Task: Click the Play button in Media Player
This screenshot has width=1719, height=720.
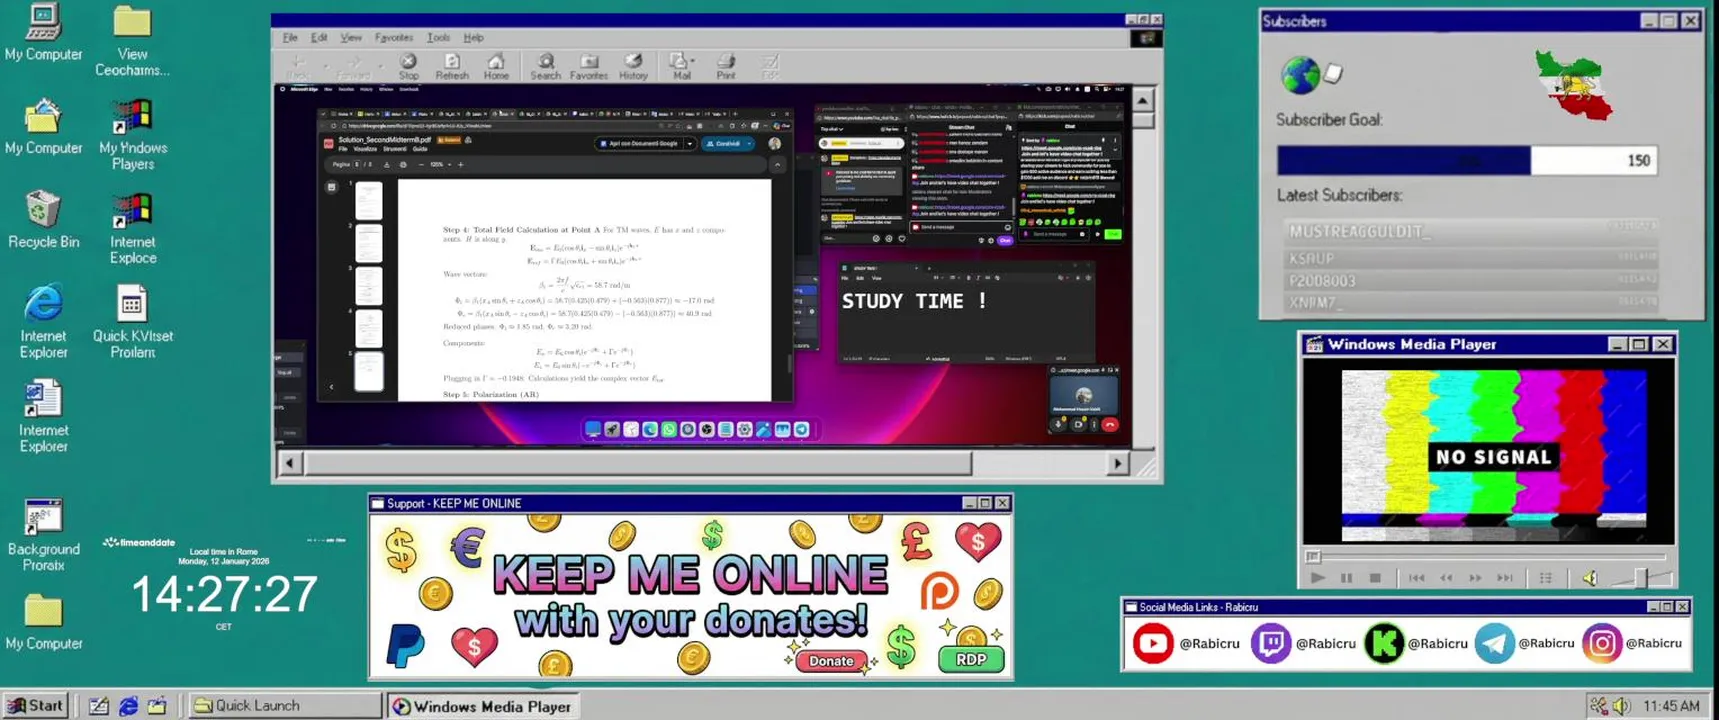Action: pyautogui.click(x=1318, y=578)
